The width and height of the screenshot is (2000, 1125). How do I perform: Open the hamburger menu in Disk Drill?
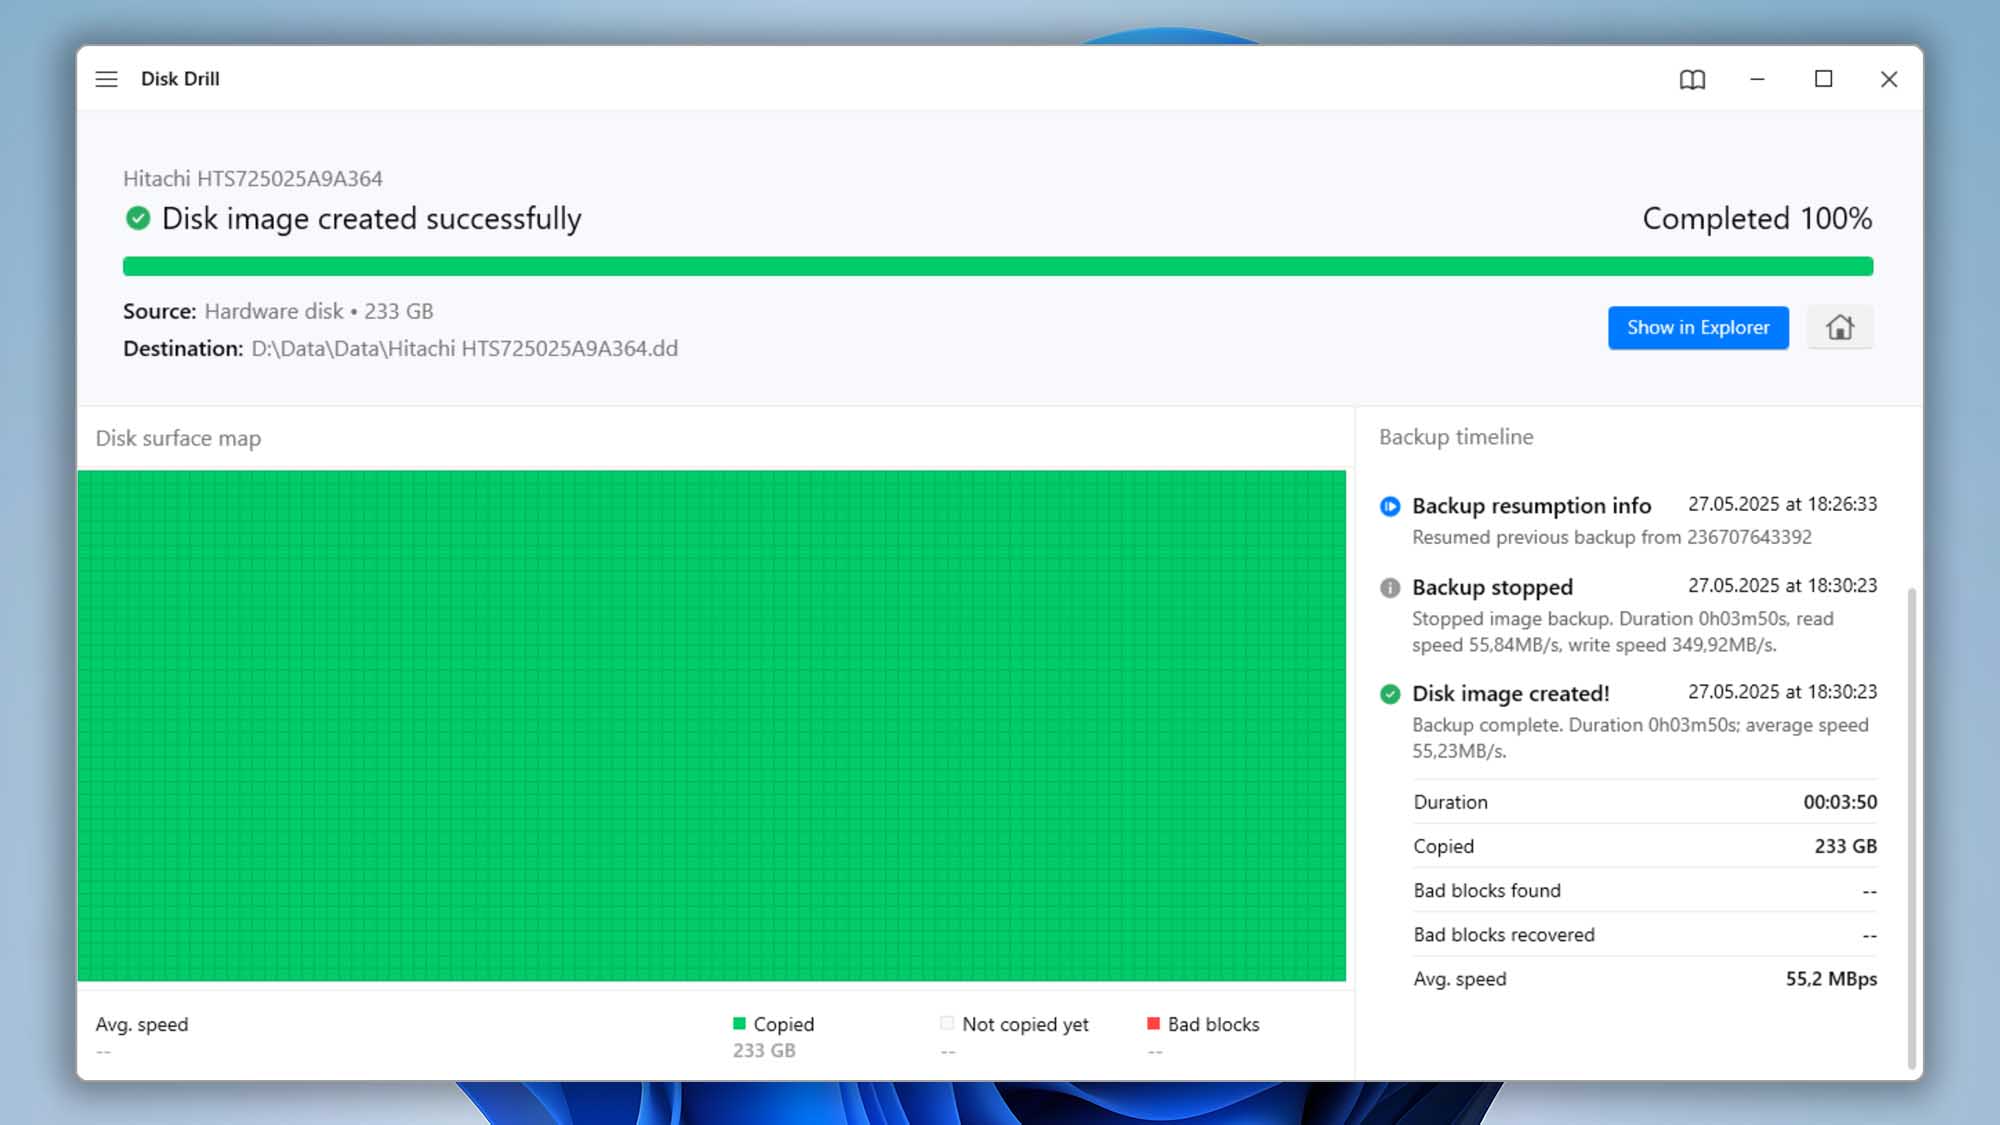pyautogui.click(x=106, y=79)
